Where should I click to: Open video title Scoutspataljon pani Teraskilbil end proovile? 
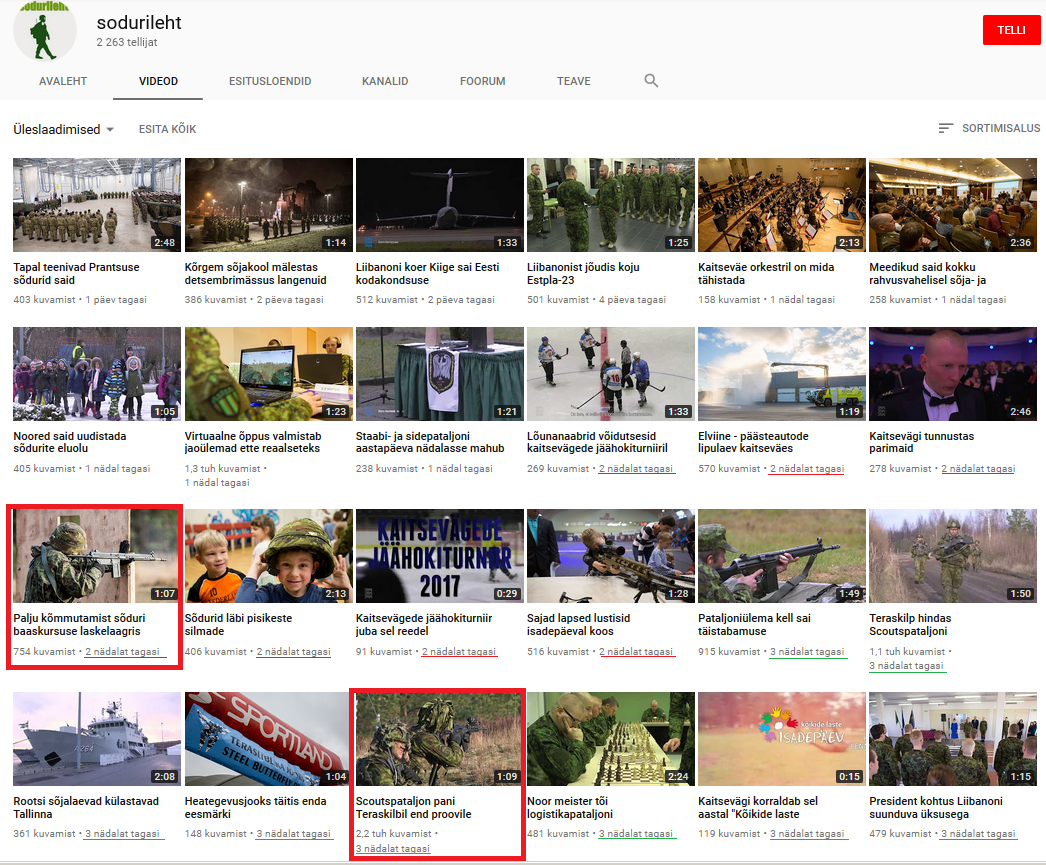[413, 807]
